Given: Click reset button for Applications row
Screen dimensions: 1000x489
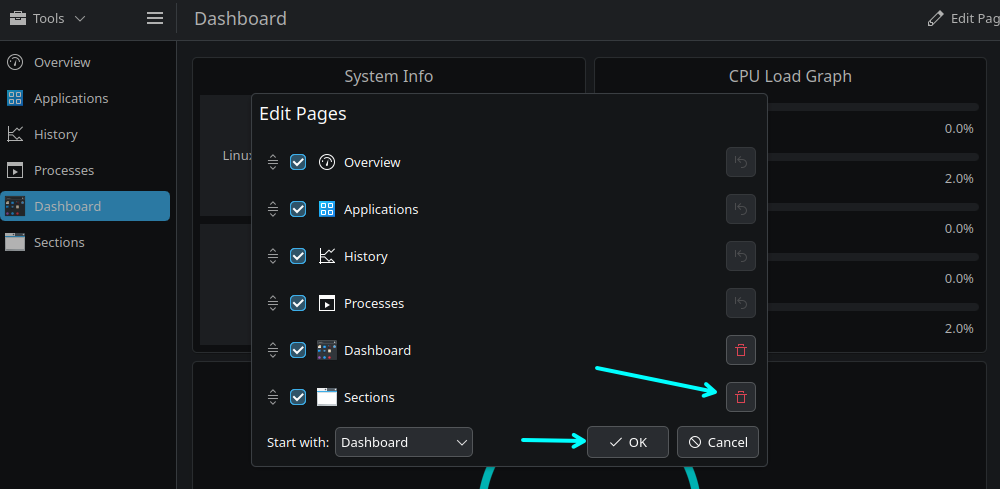Looking at the screenshot, I should coord(740,209).
